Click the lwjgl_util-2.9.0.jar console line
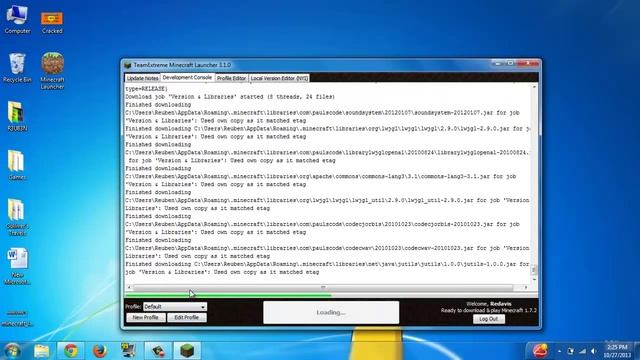The width and height of the screenshot is (640, 360). click(327, 200)
